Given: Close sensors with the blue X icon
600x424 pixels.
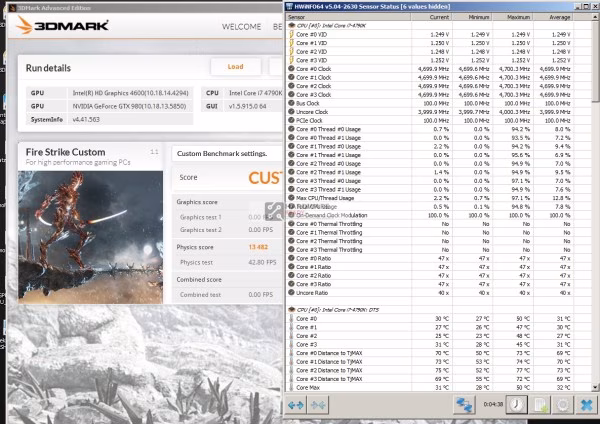Looking at the screenshot, I should pyautogui.click(x=586, y=405).
